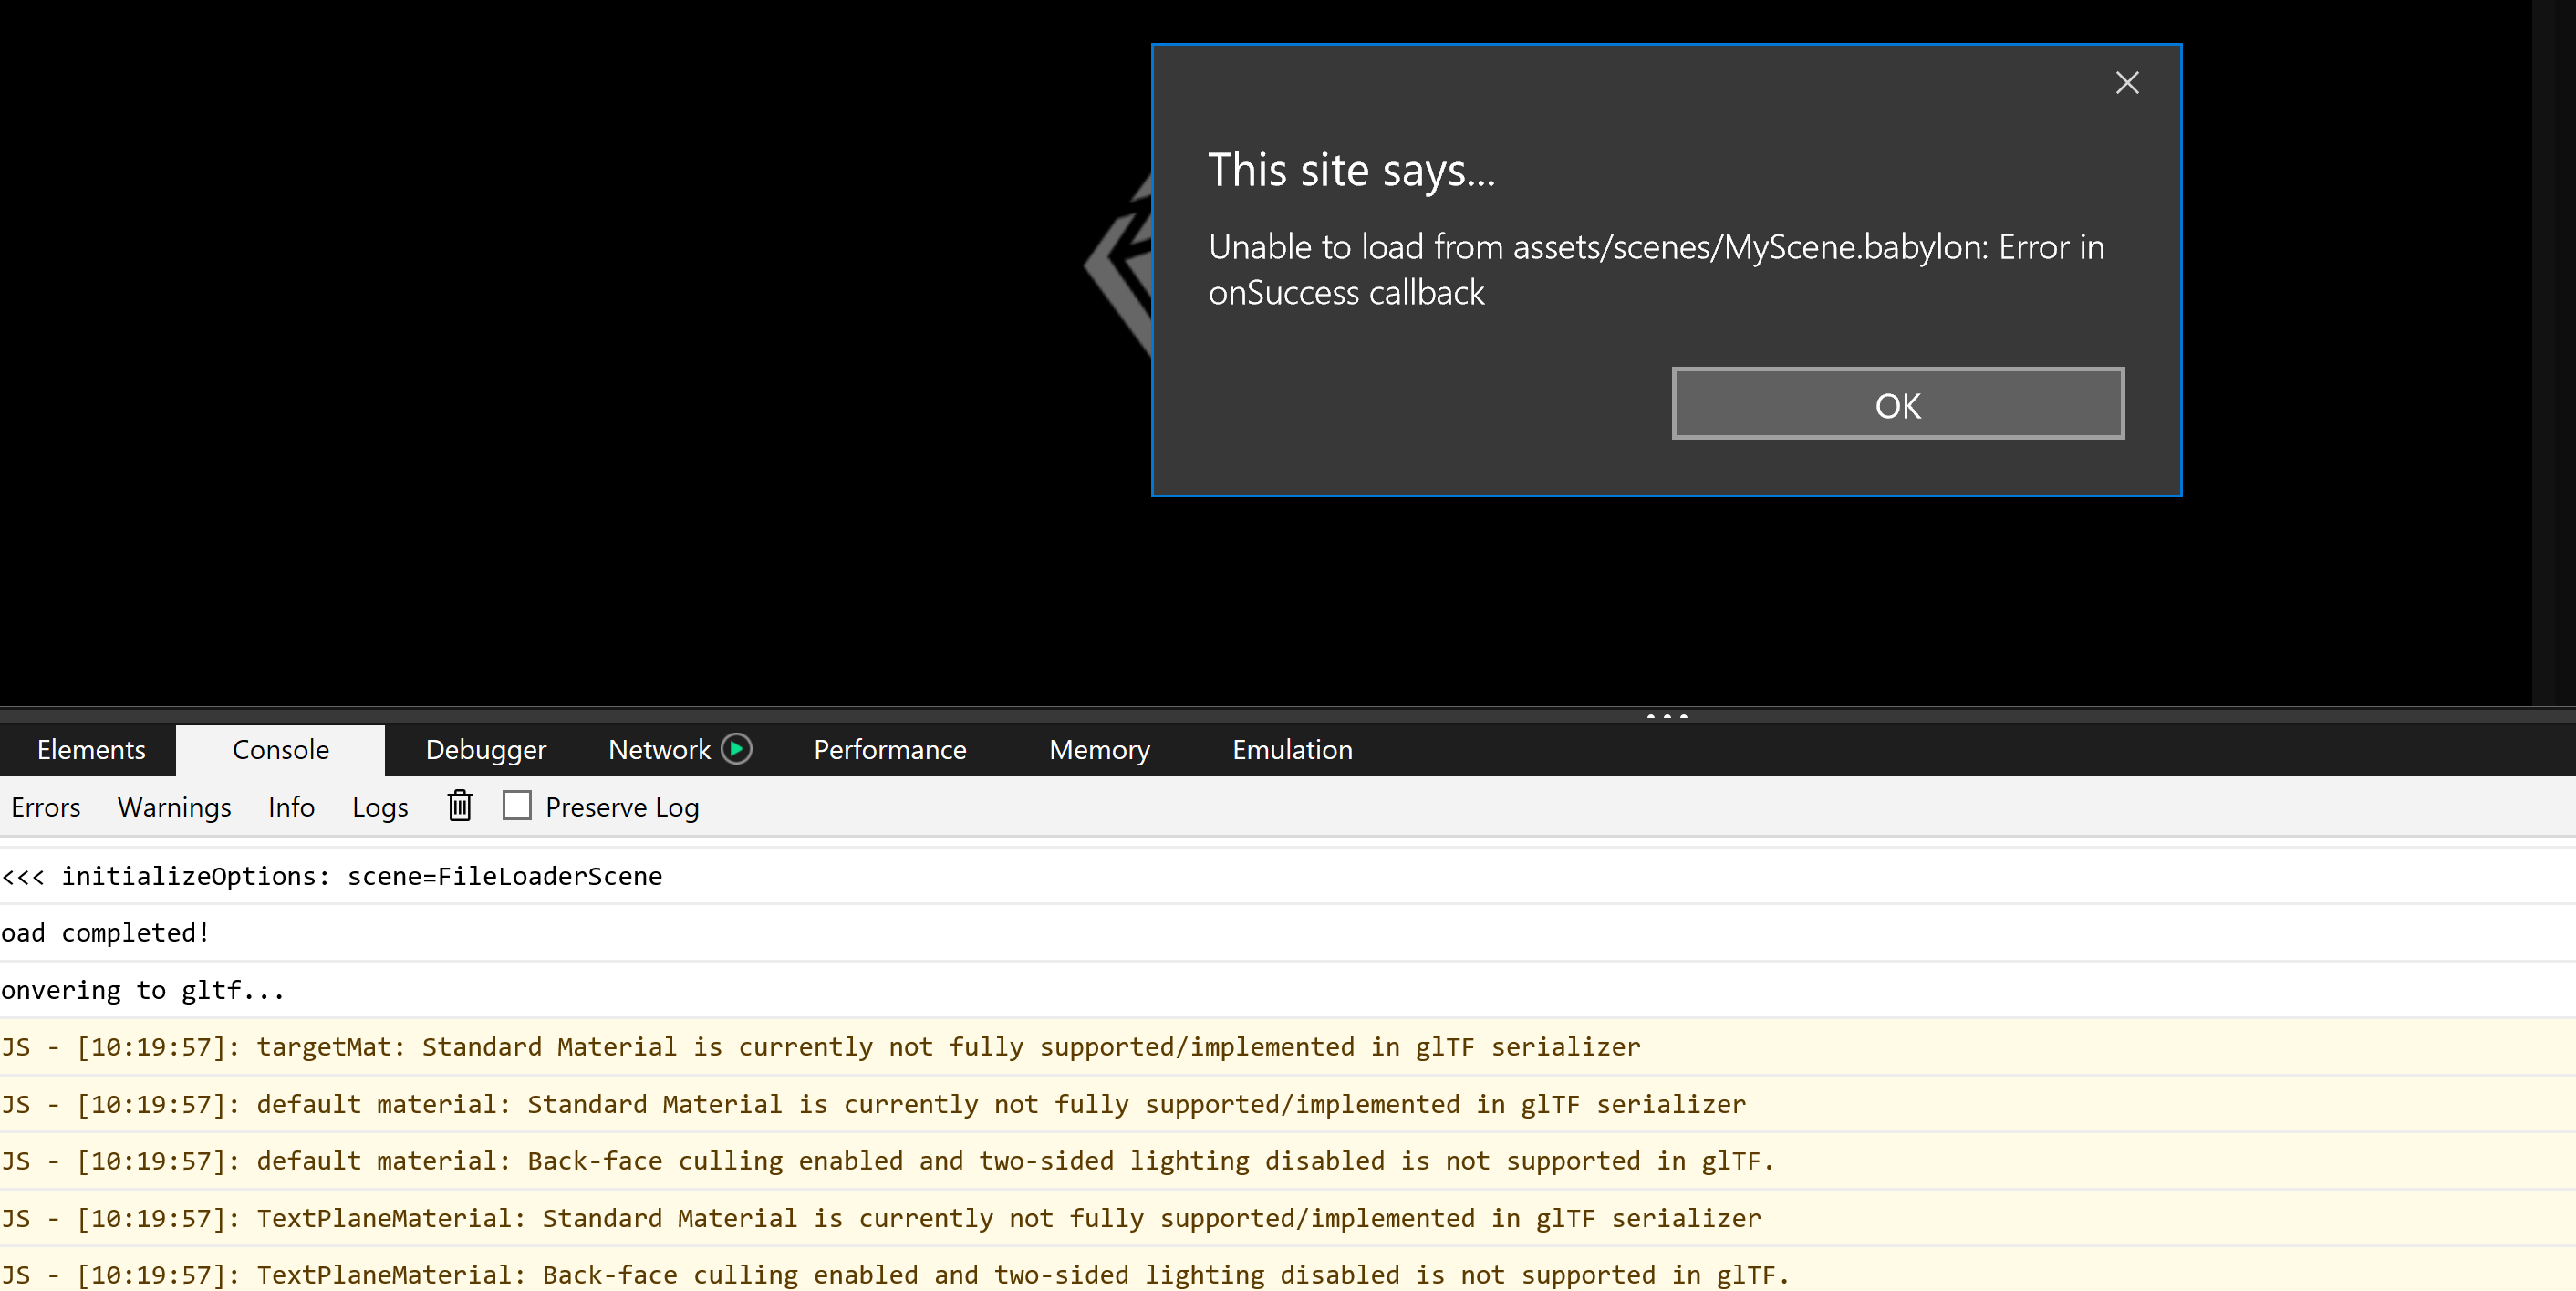
Task: Click OK in the error dialog
Action: [1897, 404]
